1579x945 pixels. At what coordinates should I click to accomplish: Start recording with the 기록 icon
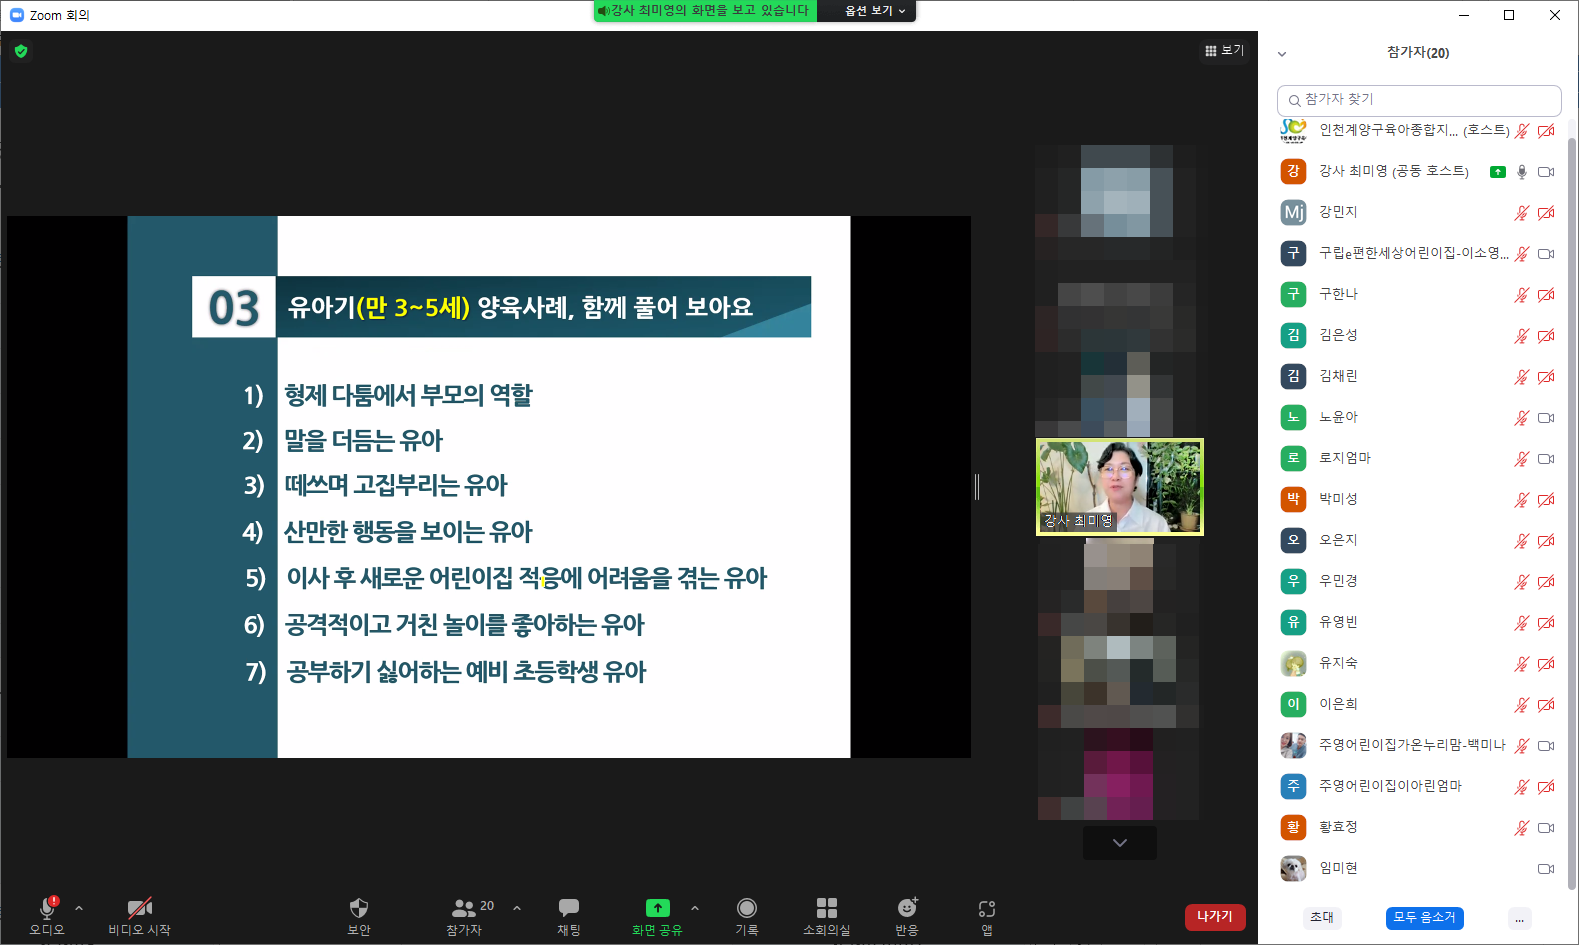[746, 909]
